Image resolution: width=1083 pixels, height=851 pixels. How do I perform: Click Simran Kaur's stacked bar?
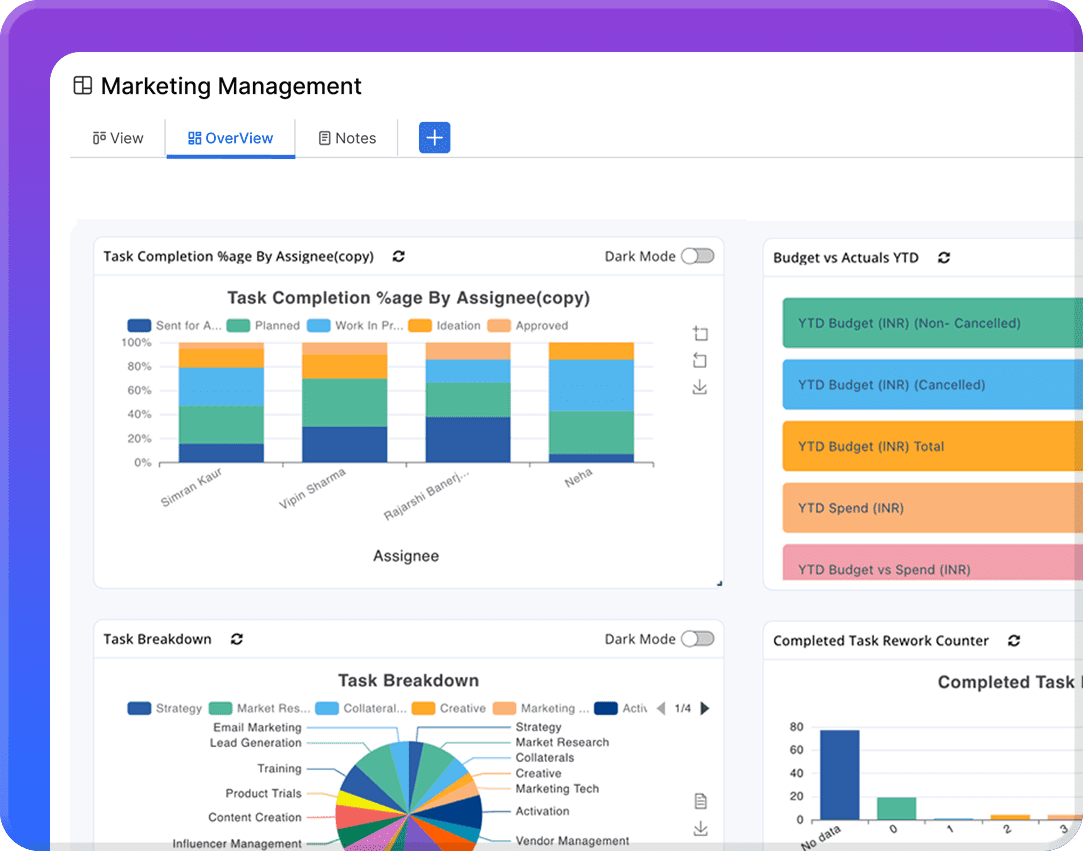point(221,402)
